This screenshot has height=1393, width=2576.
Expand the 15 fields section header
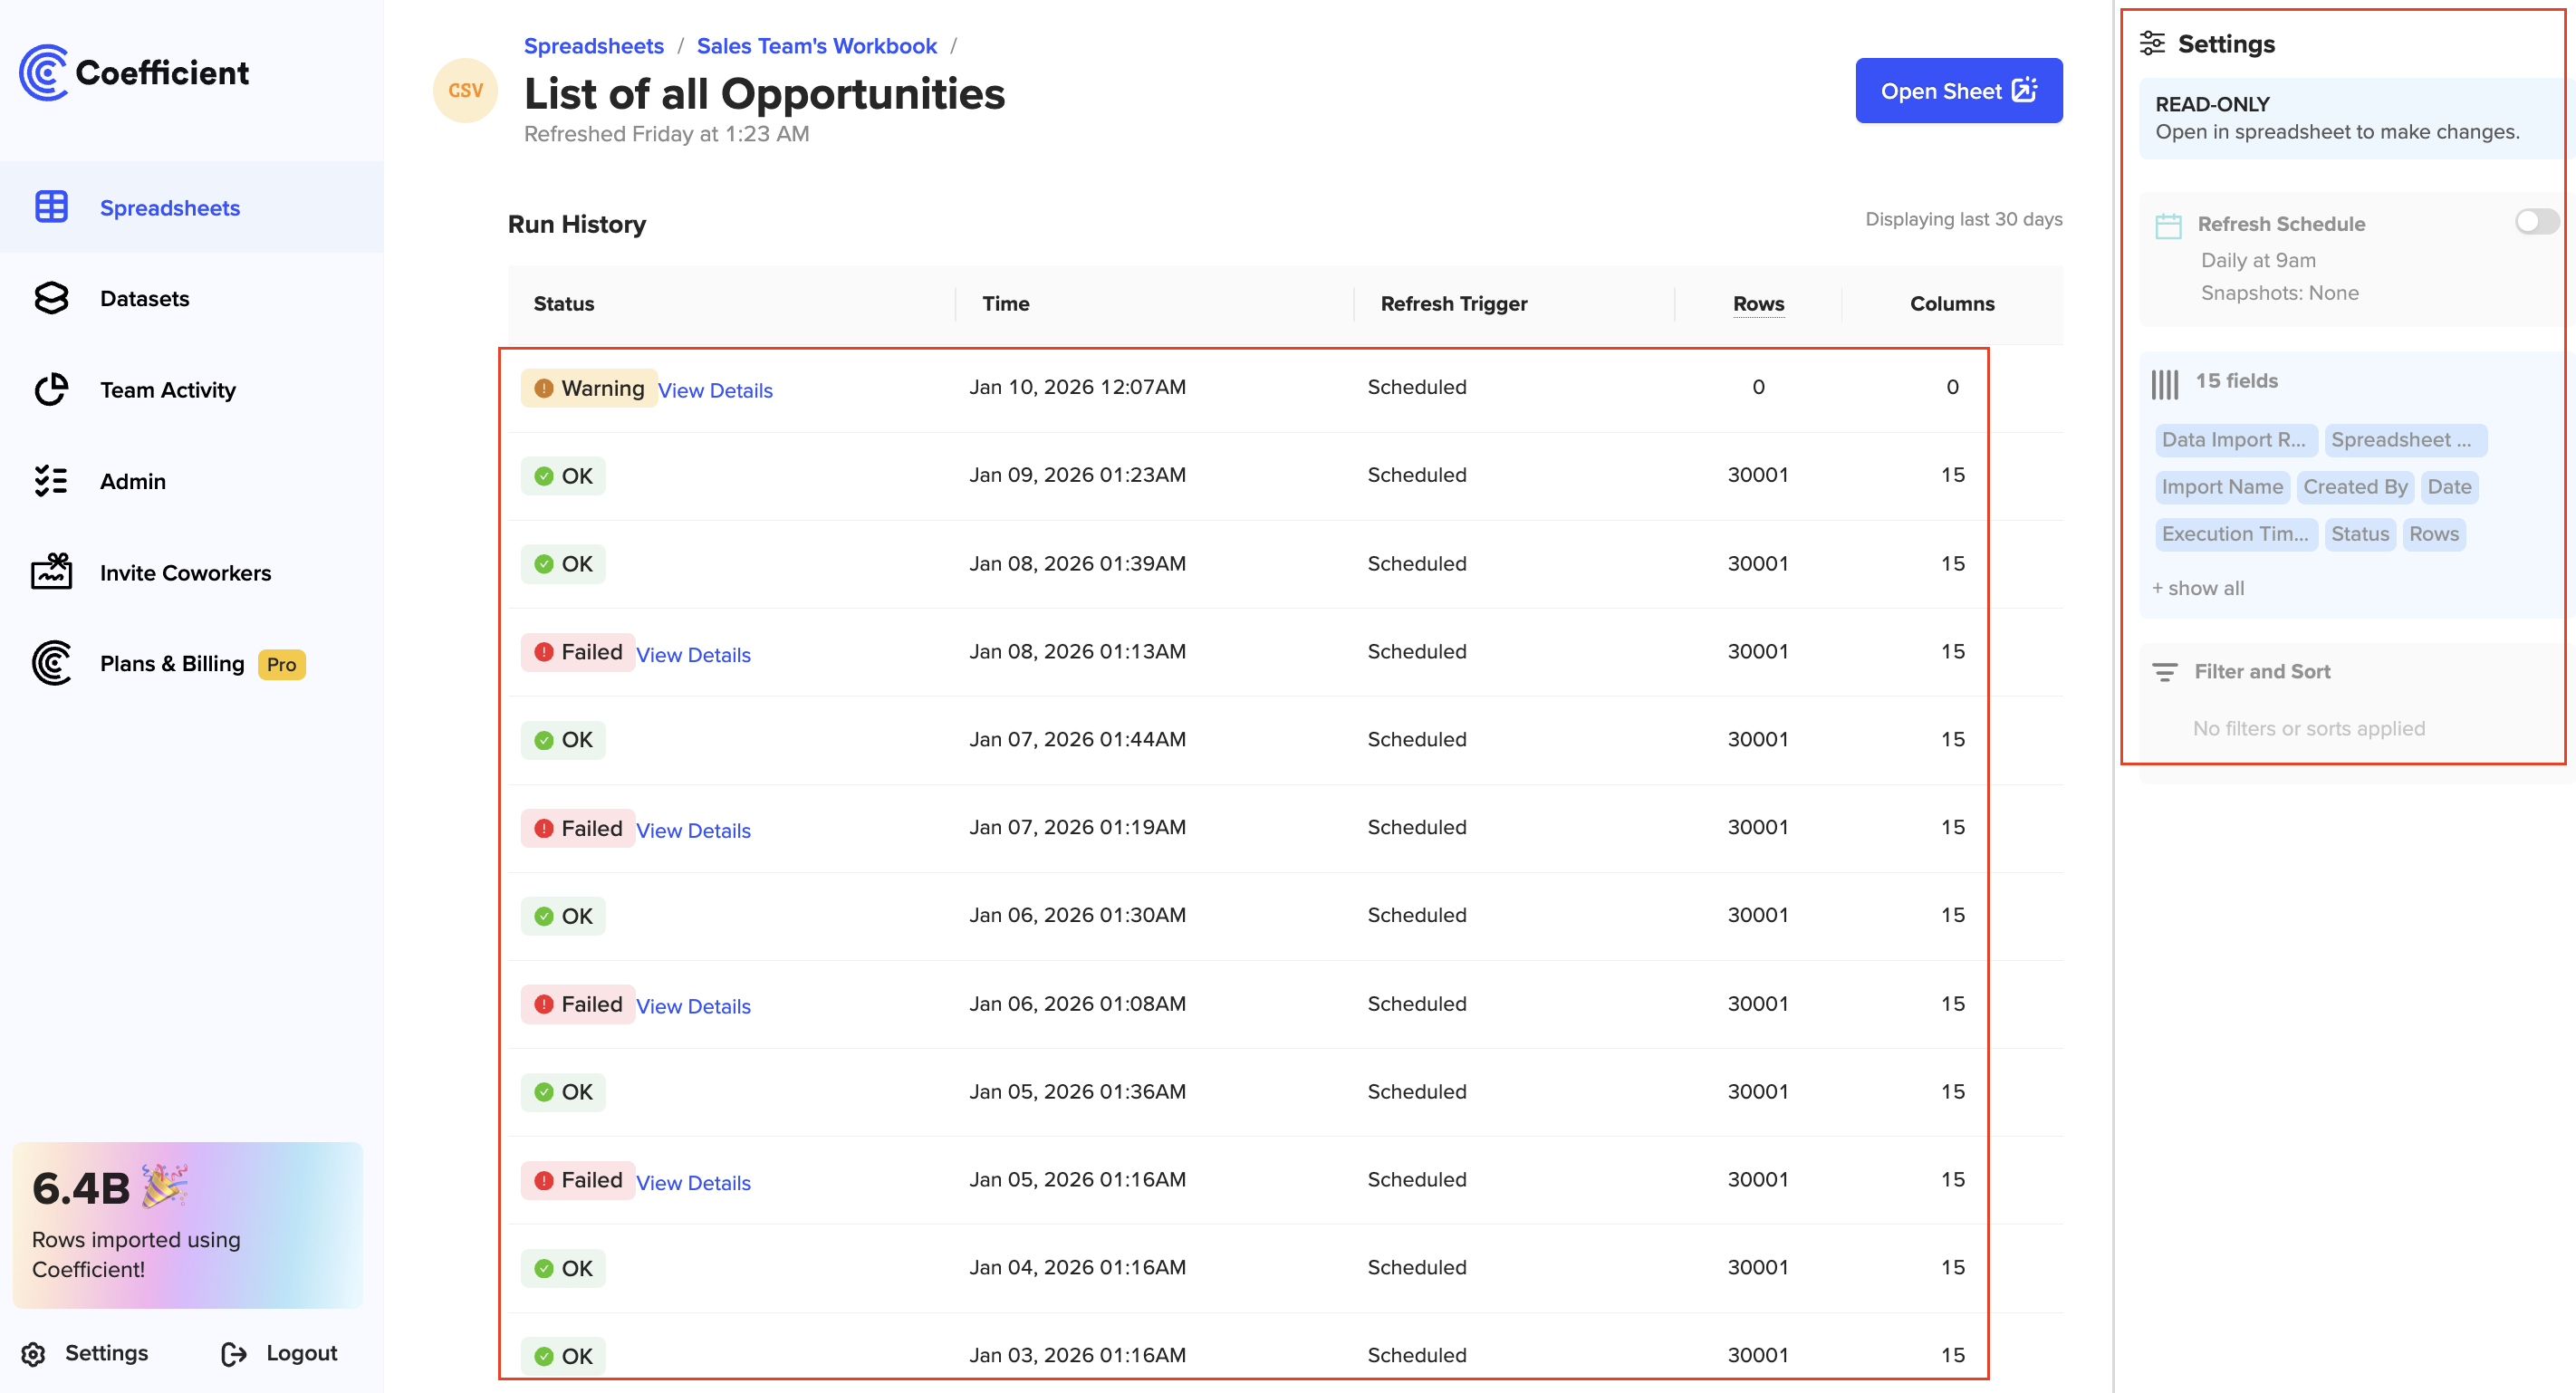point(2235,381)
